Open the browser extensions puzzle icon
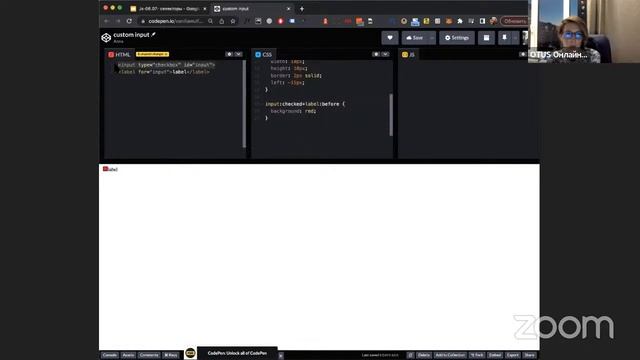This screenshot has height=360, width=640. pyautogui.click(x=460, y=21)
